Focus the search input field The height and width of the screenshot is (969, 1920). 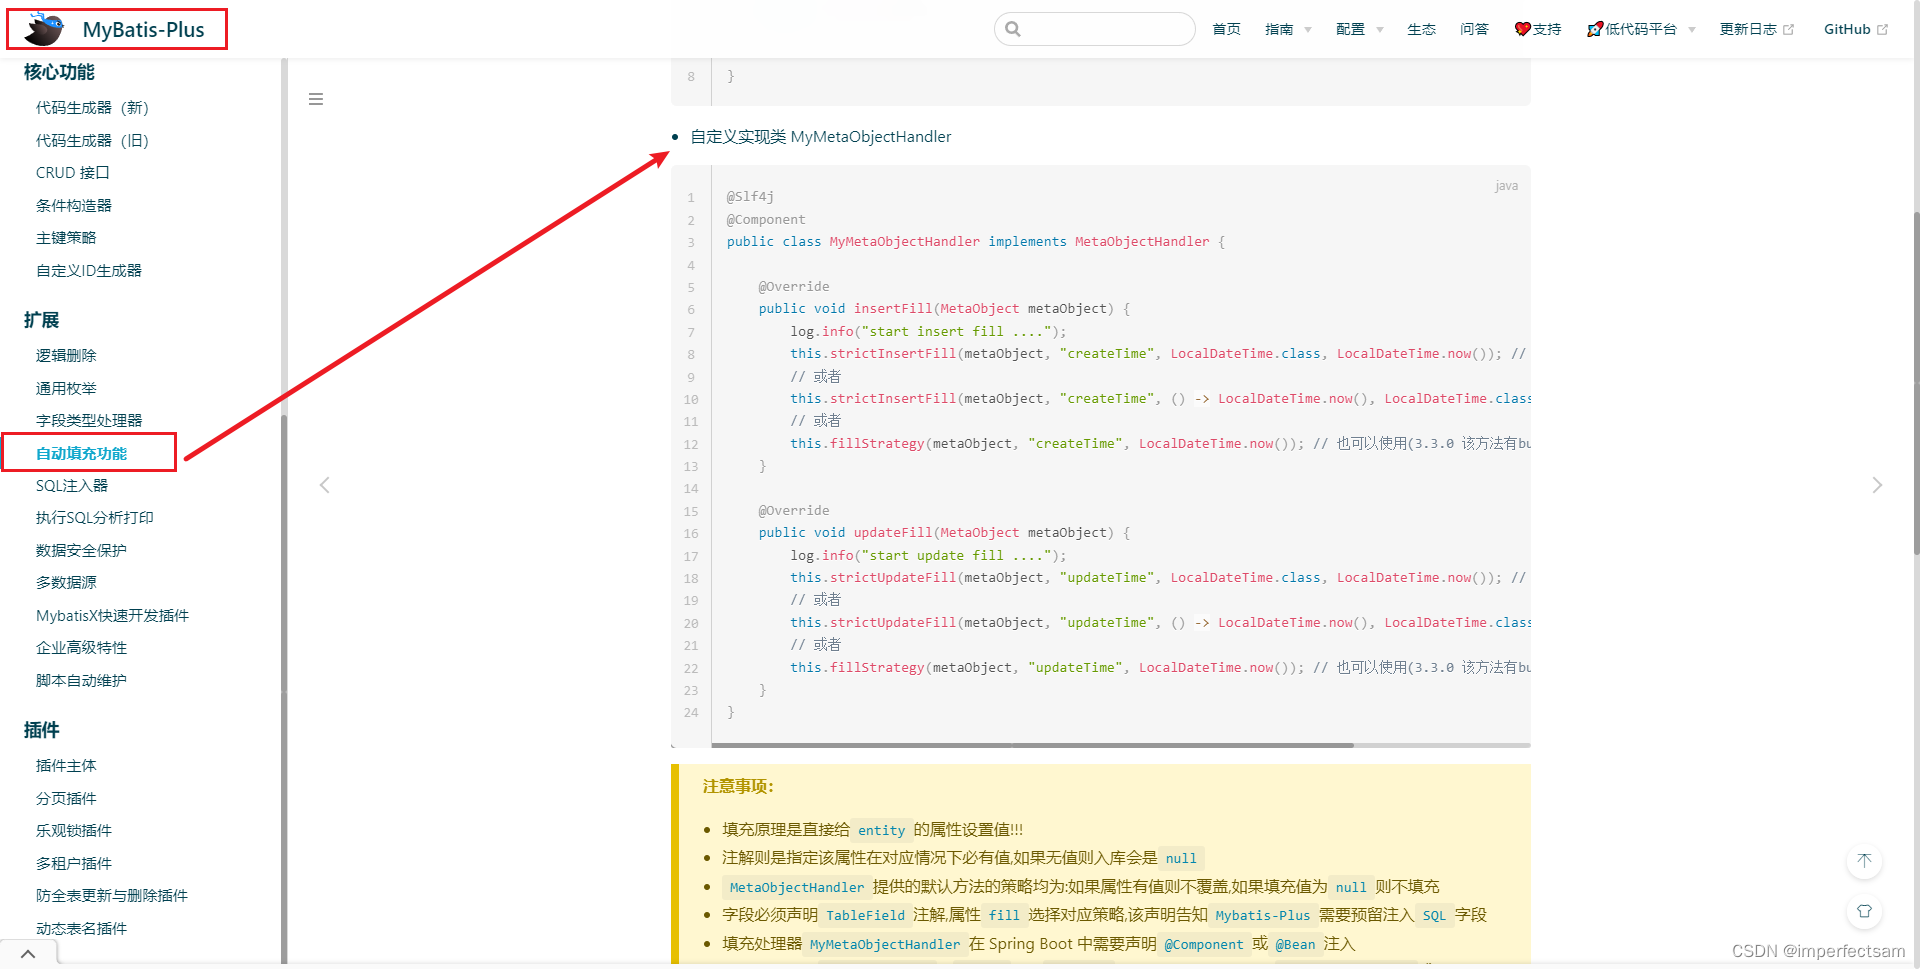[1095, 29]
